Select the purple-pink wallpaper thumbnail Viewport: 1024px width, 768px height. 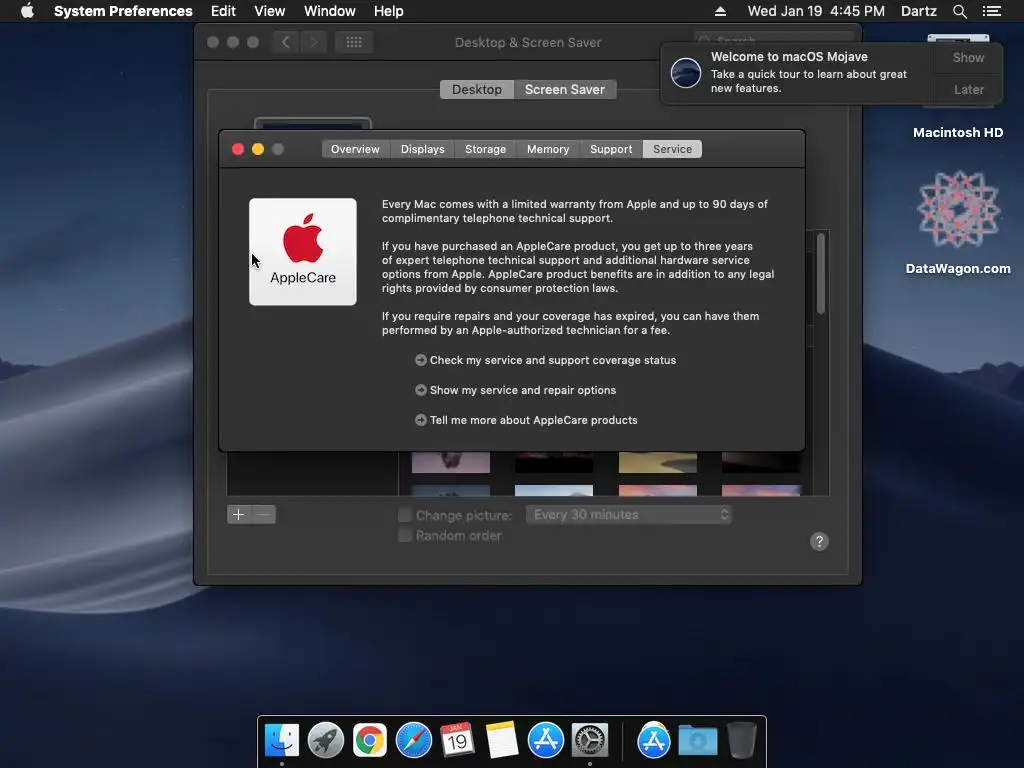pos(451,462)
